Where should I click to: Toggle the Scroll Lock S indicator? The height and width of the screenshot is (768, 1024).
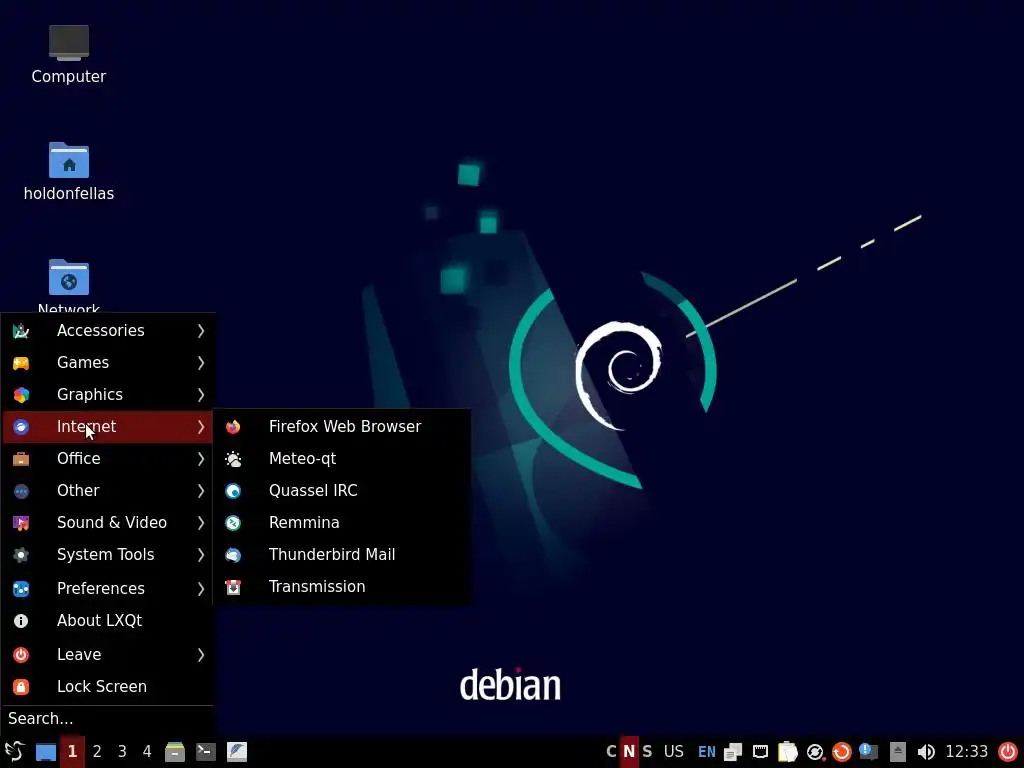647,752
